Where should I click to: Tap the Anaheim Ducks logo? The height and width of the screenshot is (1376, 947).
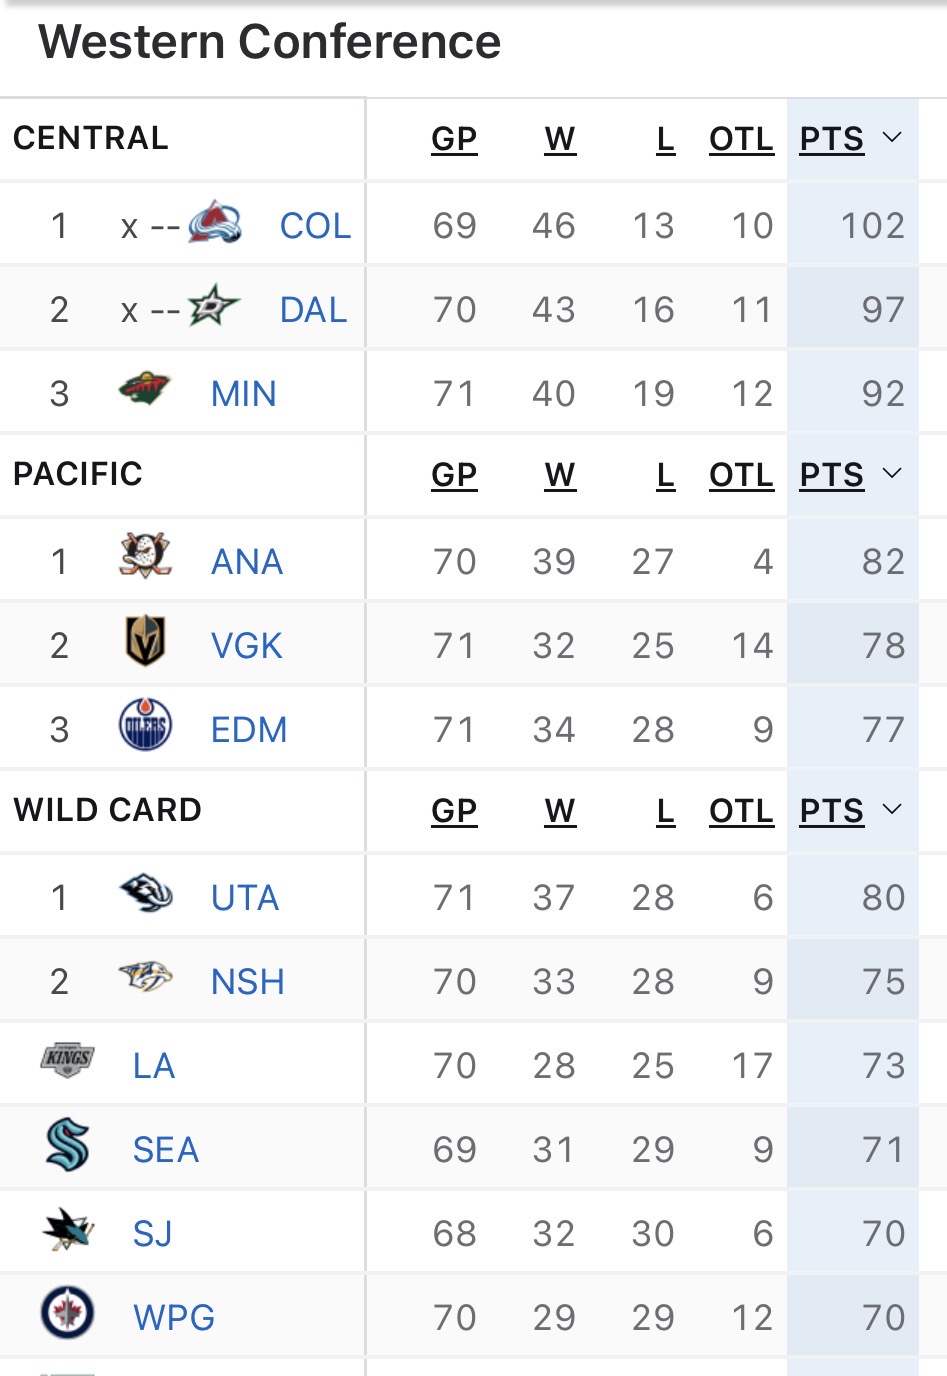pos(145,556)
